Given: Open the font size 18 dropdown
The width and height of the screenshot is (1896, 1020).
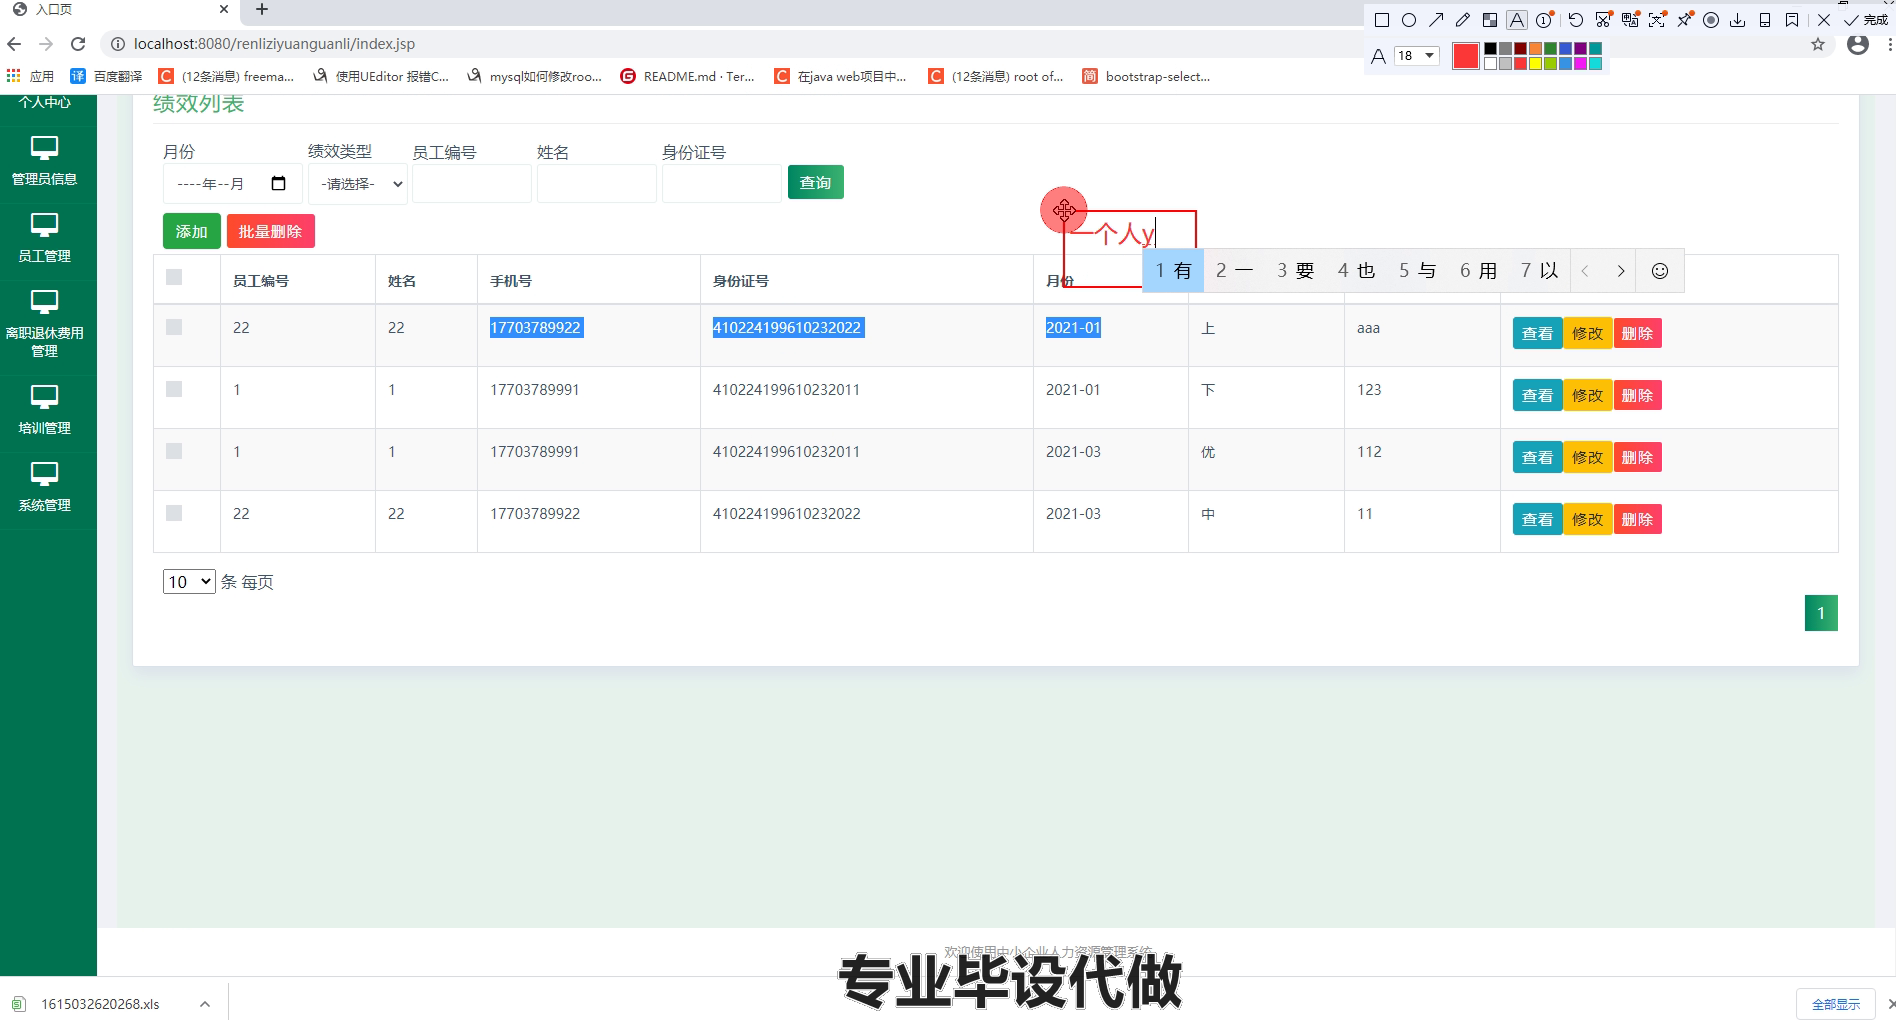Looking at the screenshot, I should pyautogui.click(x=1417, y=56).
